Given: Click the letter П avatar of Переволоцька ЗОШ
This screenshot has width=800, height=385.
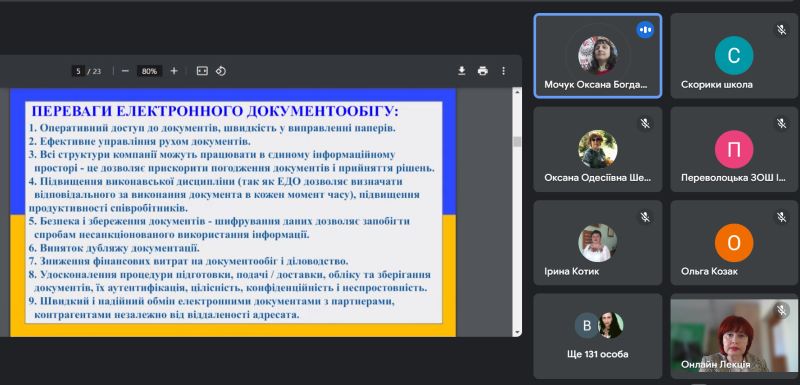Looking at the screenshot, I should [x=734, y=149].
